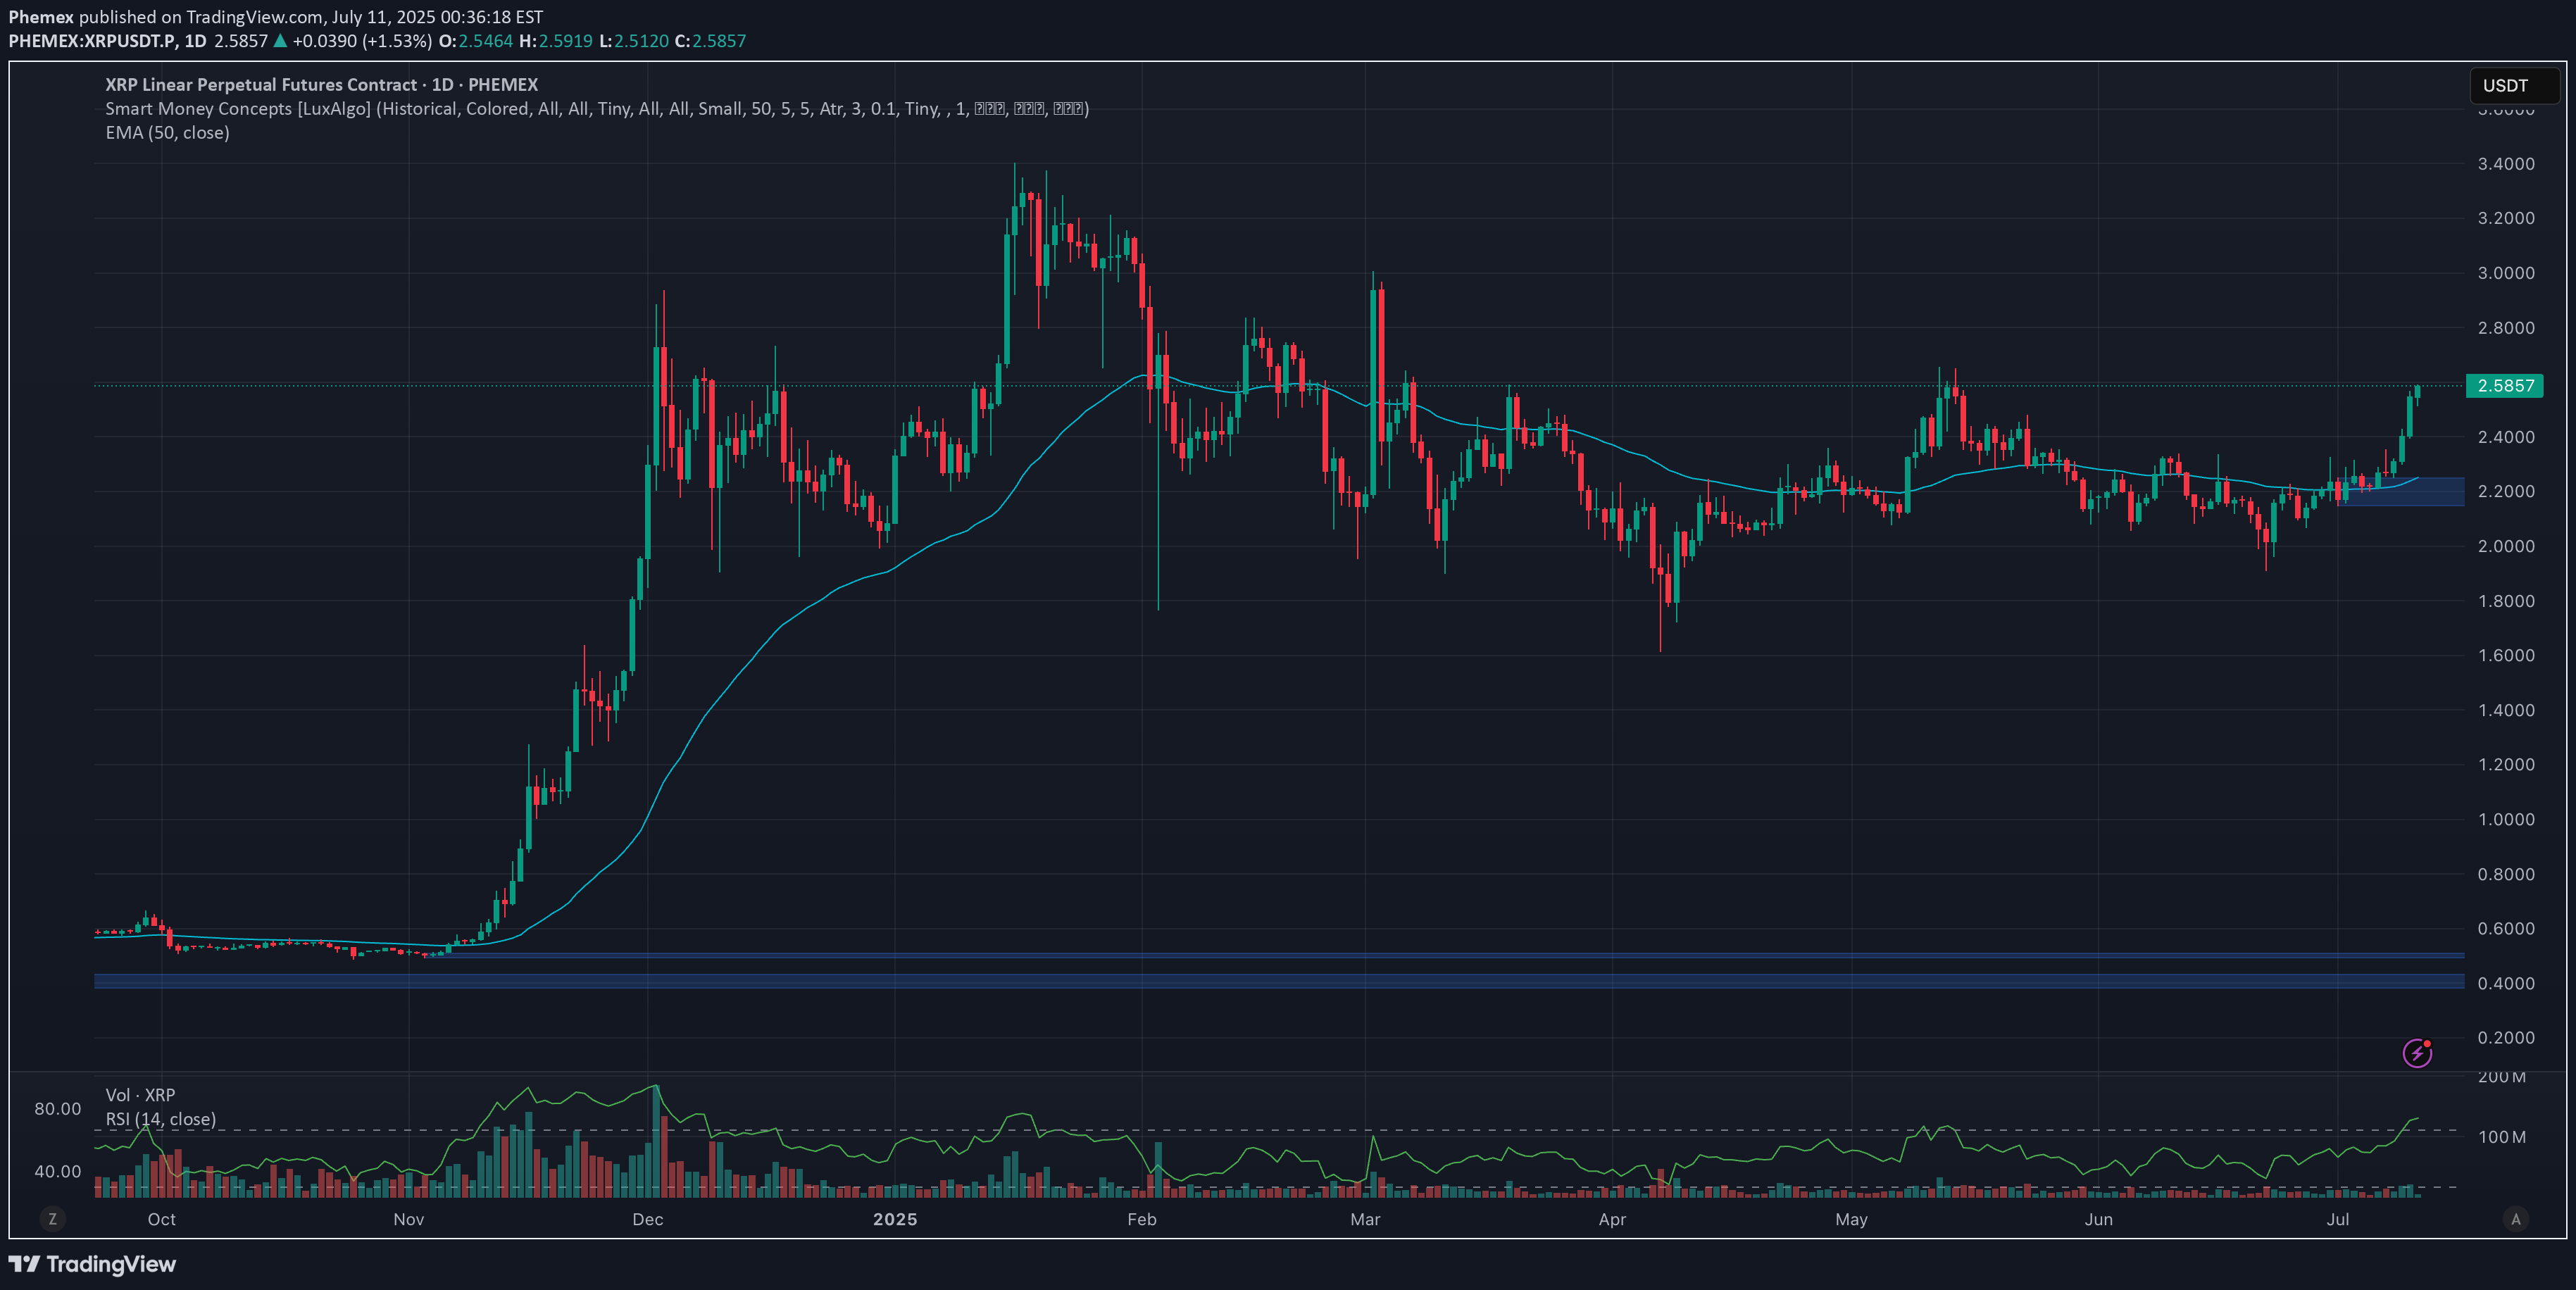Image resolution: width=2576 pixels, height=1290 pixels.
Task: Select the Smart Money Concepts indicator legend
Action: (x=597, y=109)
